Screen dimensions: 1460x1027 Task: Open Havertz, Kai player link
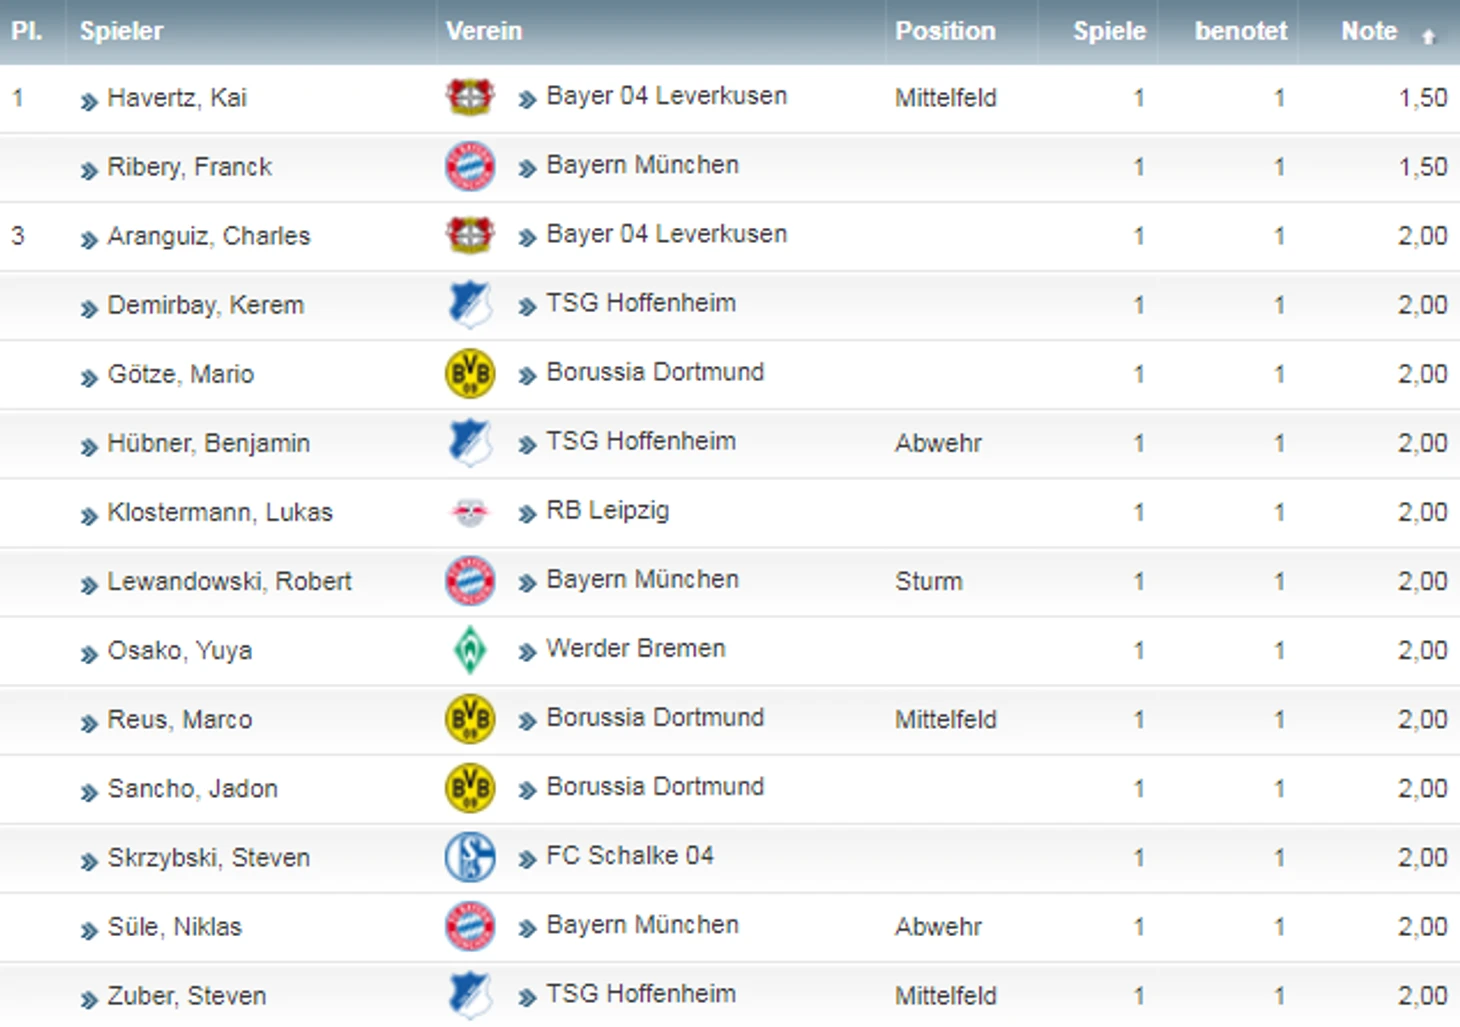coord(177,98)
